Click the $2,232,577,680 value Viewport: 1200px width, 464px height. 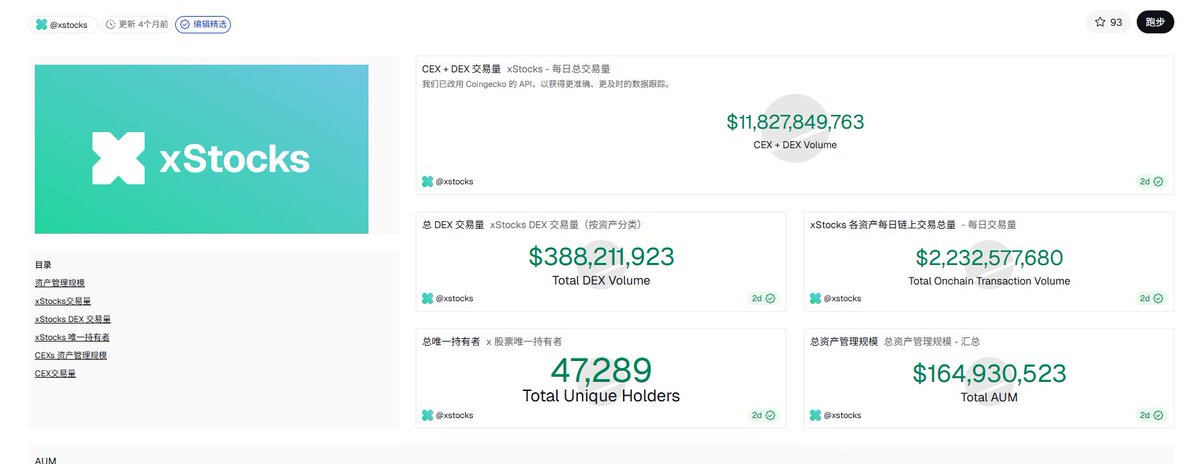(989, 257)
